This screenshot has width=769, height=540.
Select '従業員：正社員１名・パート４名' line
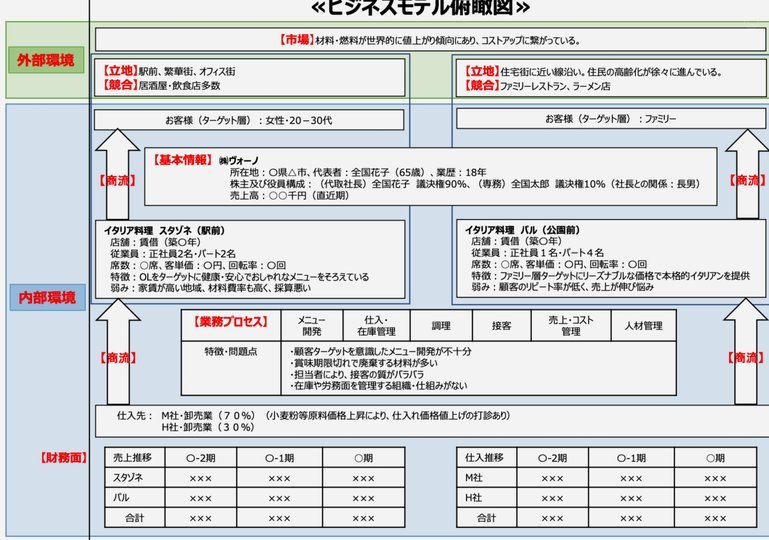tap(538, 253)
